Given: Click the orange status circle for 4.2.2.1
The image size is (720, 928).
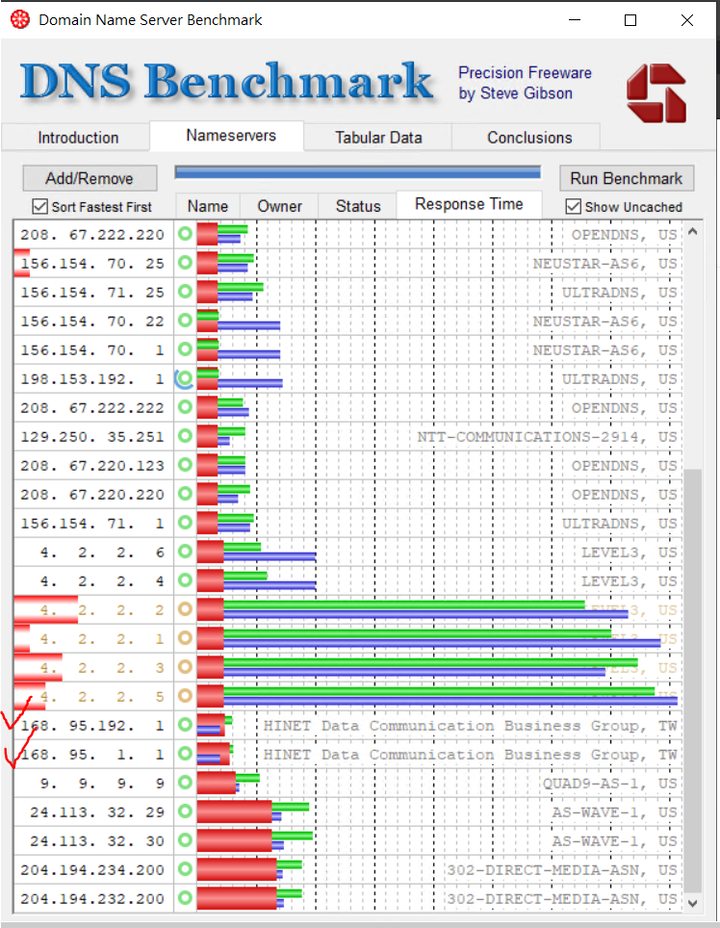Looking at the screenshot, I should pyautogui.click(x=185, y=638).
